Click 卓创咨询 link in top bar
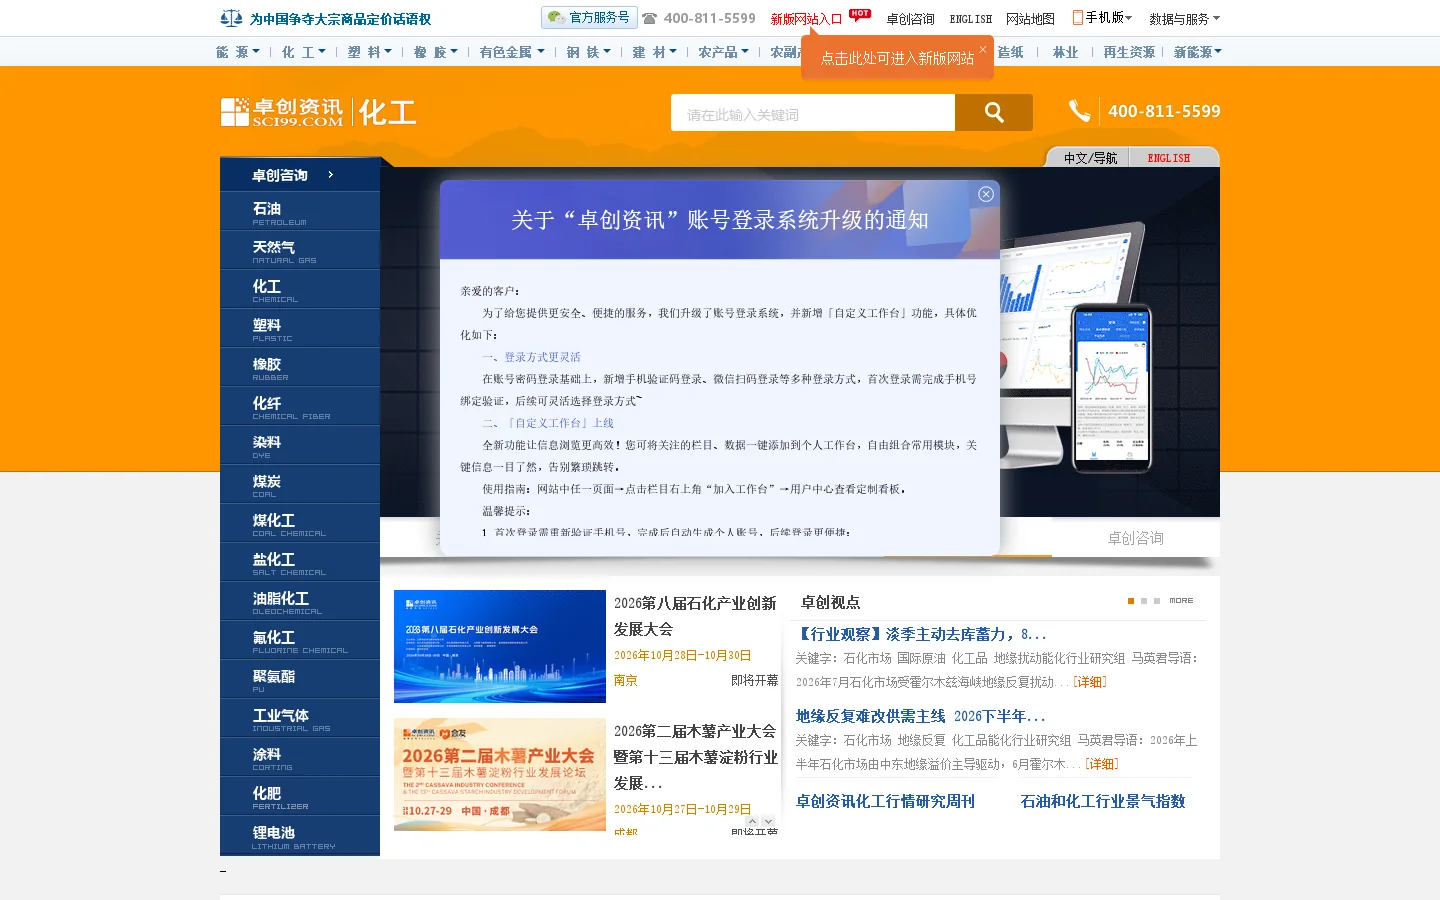Image resolution: width=1440 pixels, height=900 pixels. click(x=910, y=19)
